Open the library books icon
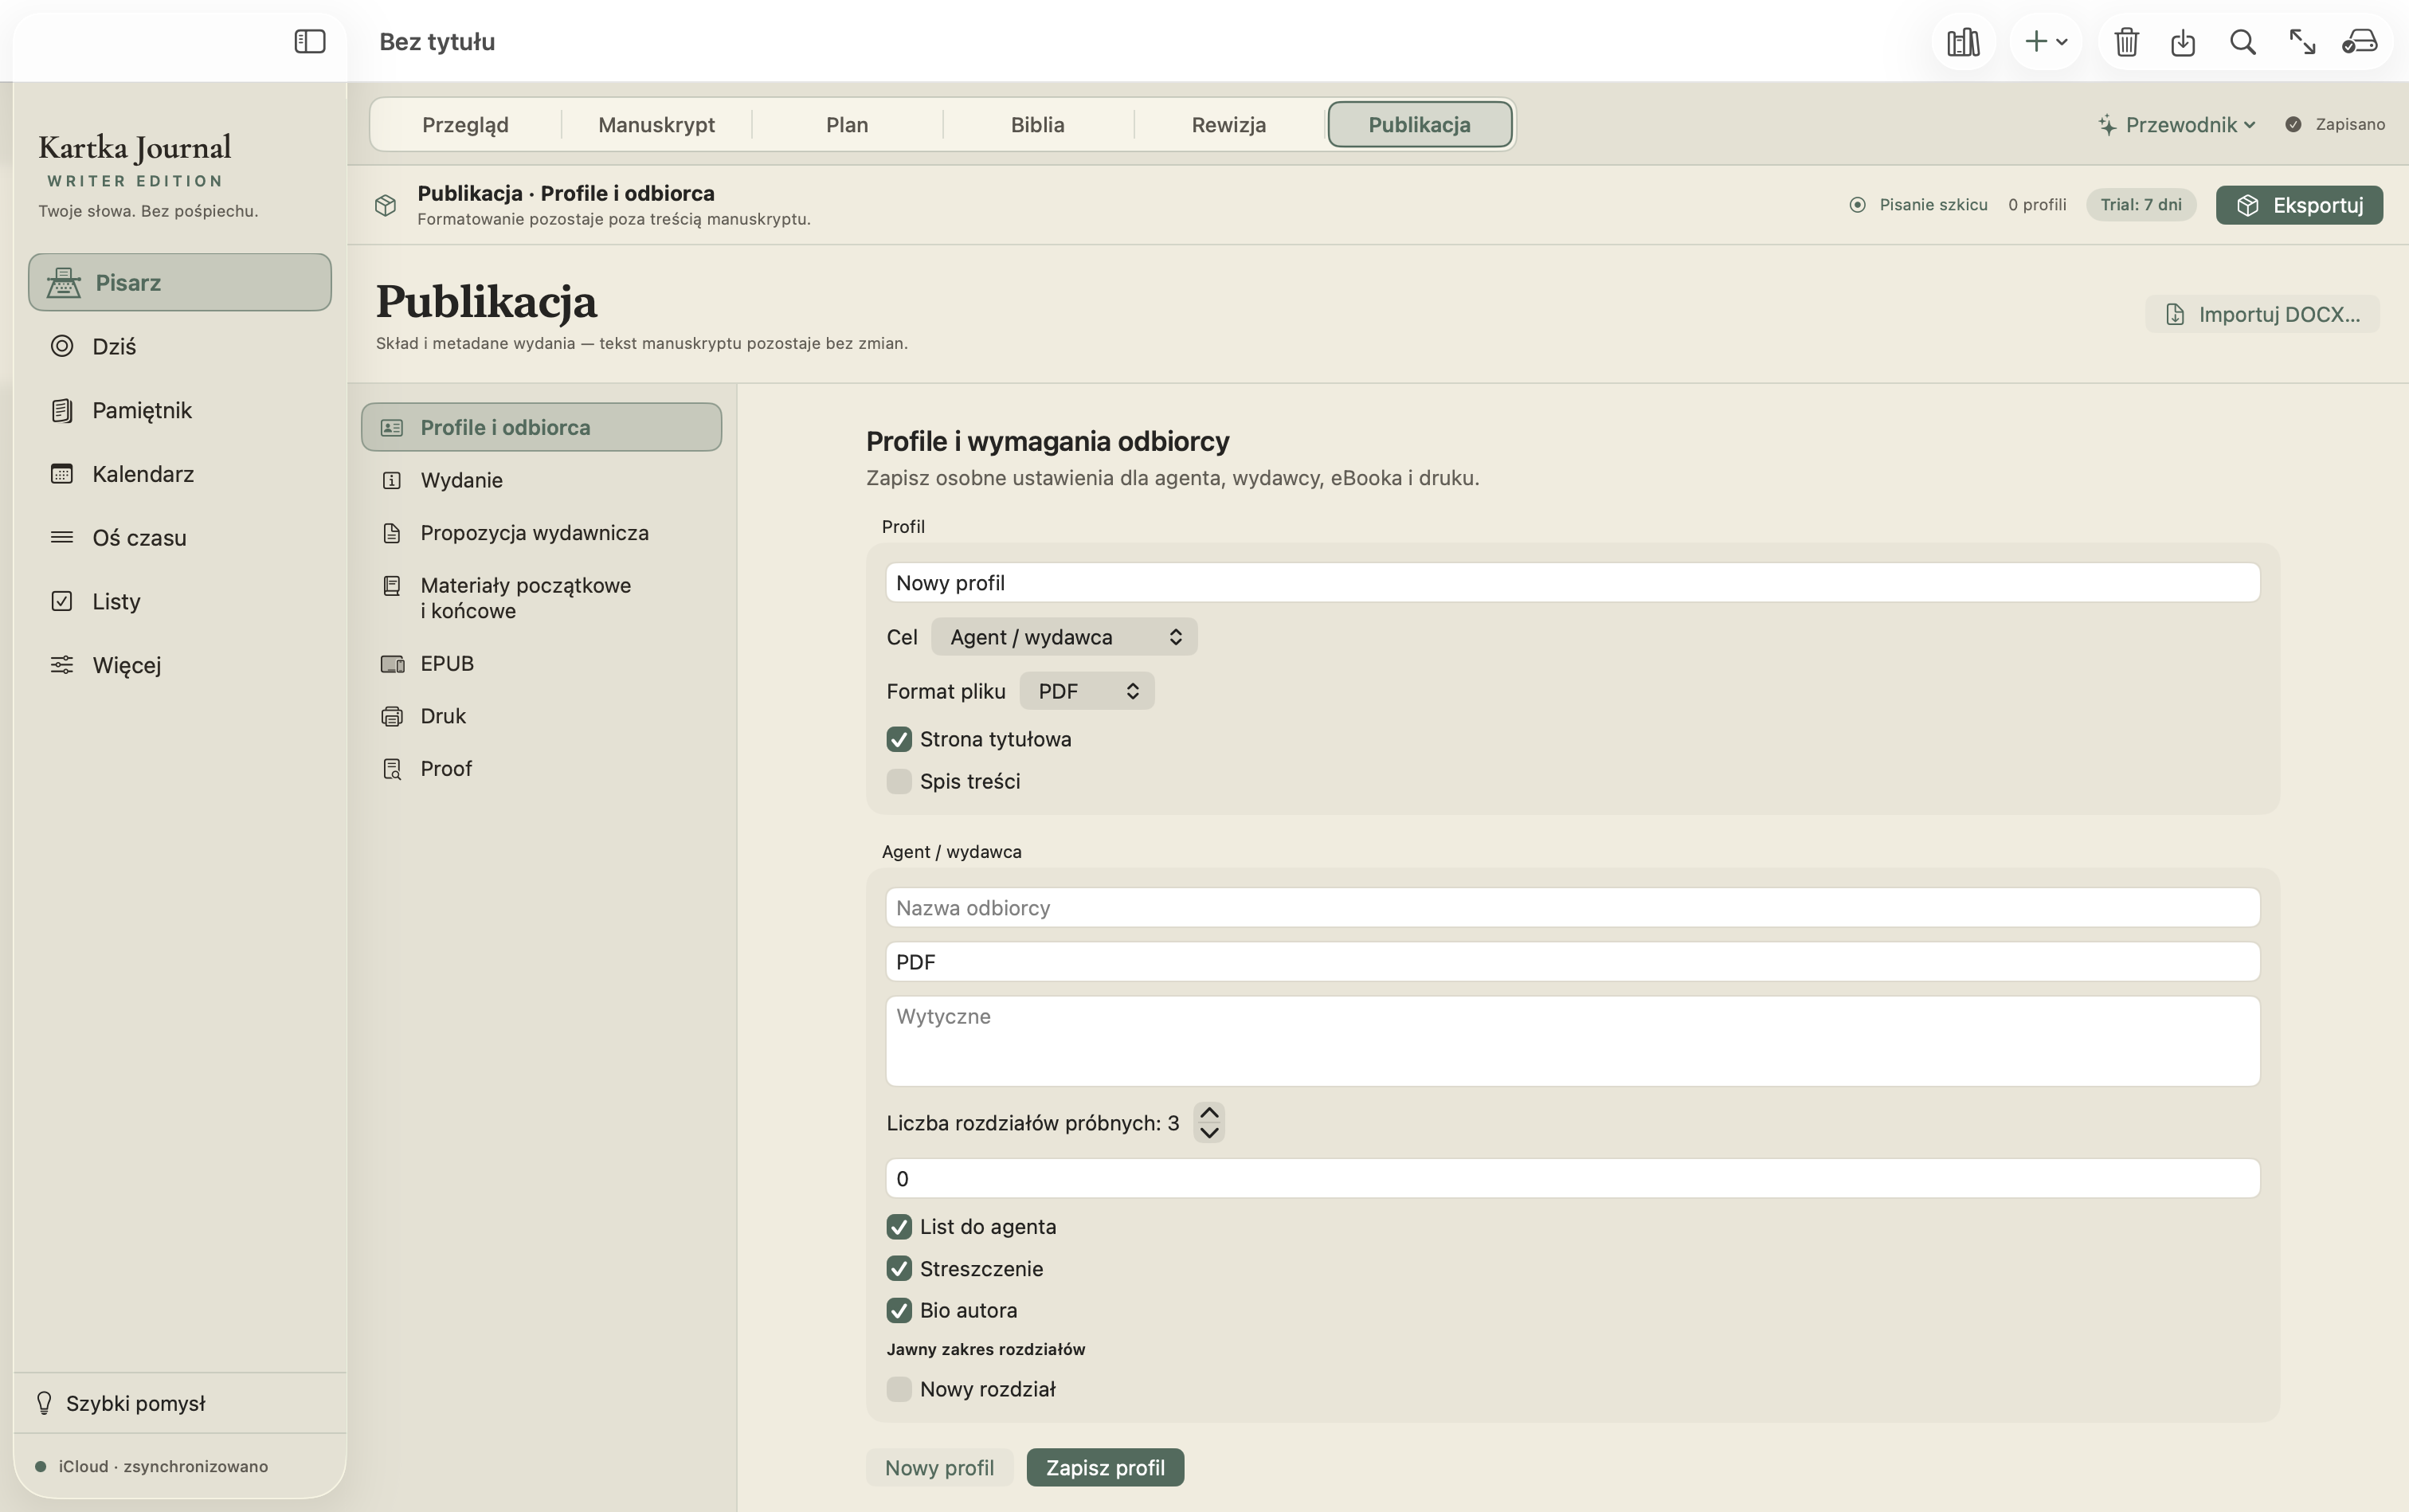 tap(1963, 42)
